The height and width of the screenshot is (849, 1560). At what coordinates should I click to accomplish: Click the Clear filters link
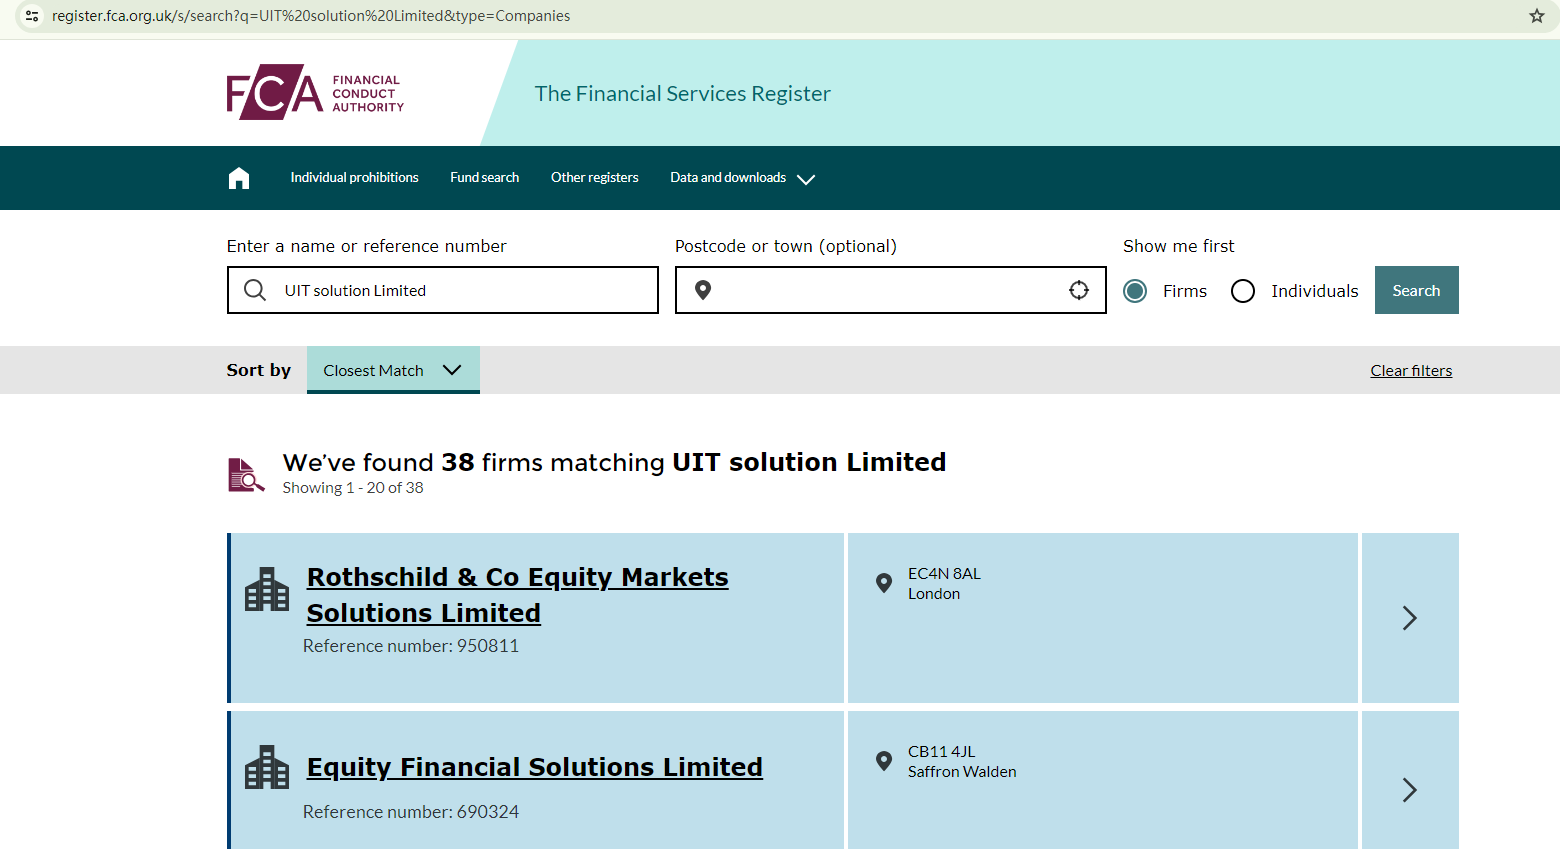point(1411,371)
